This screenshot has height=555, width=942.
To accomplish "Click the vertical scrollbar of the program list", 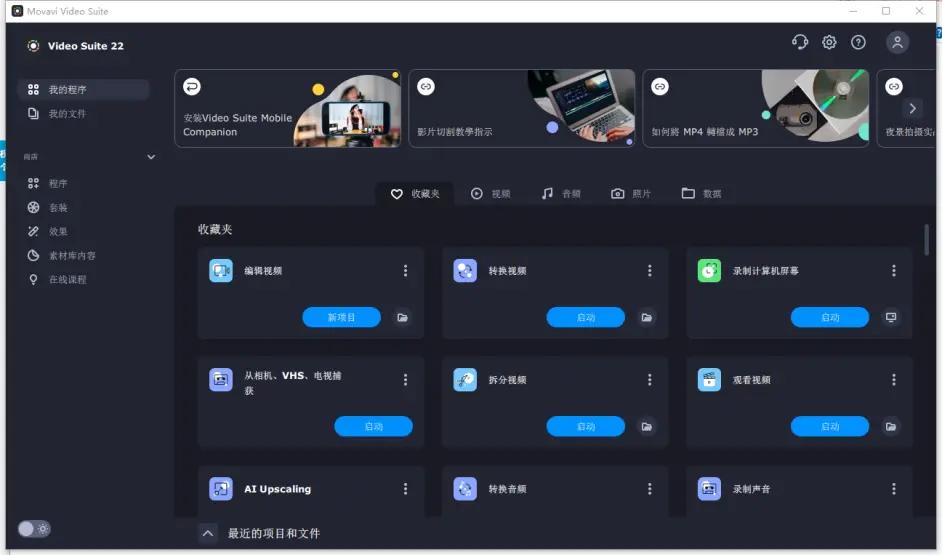I will (x=927, y=240).
